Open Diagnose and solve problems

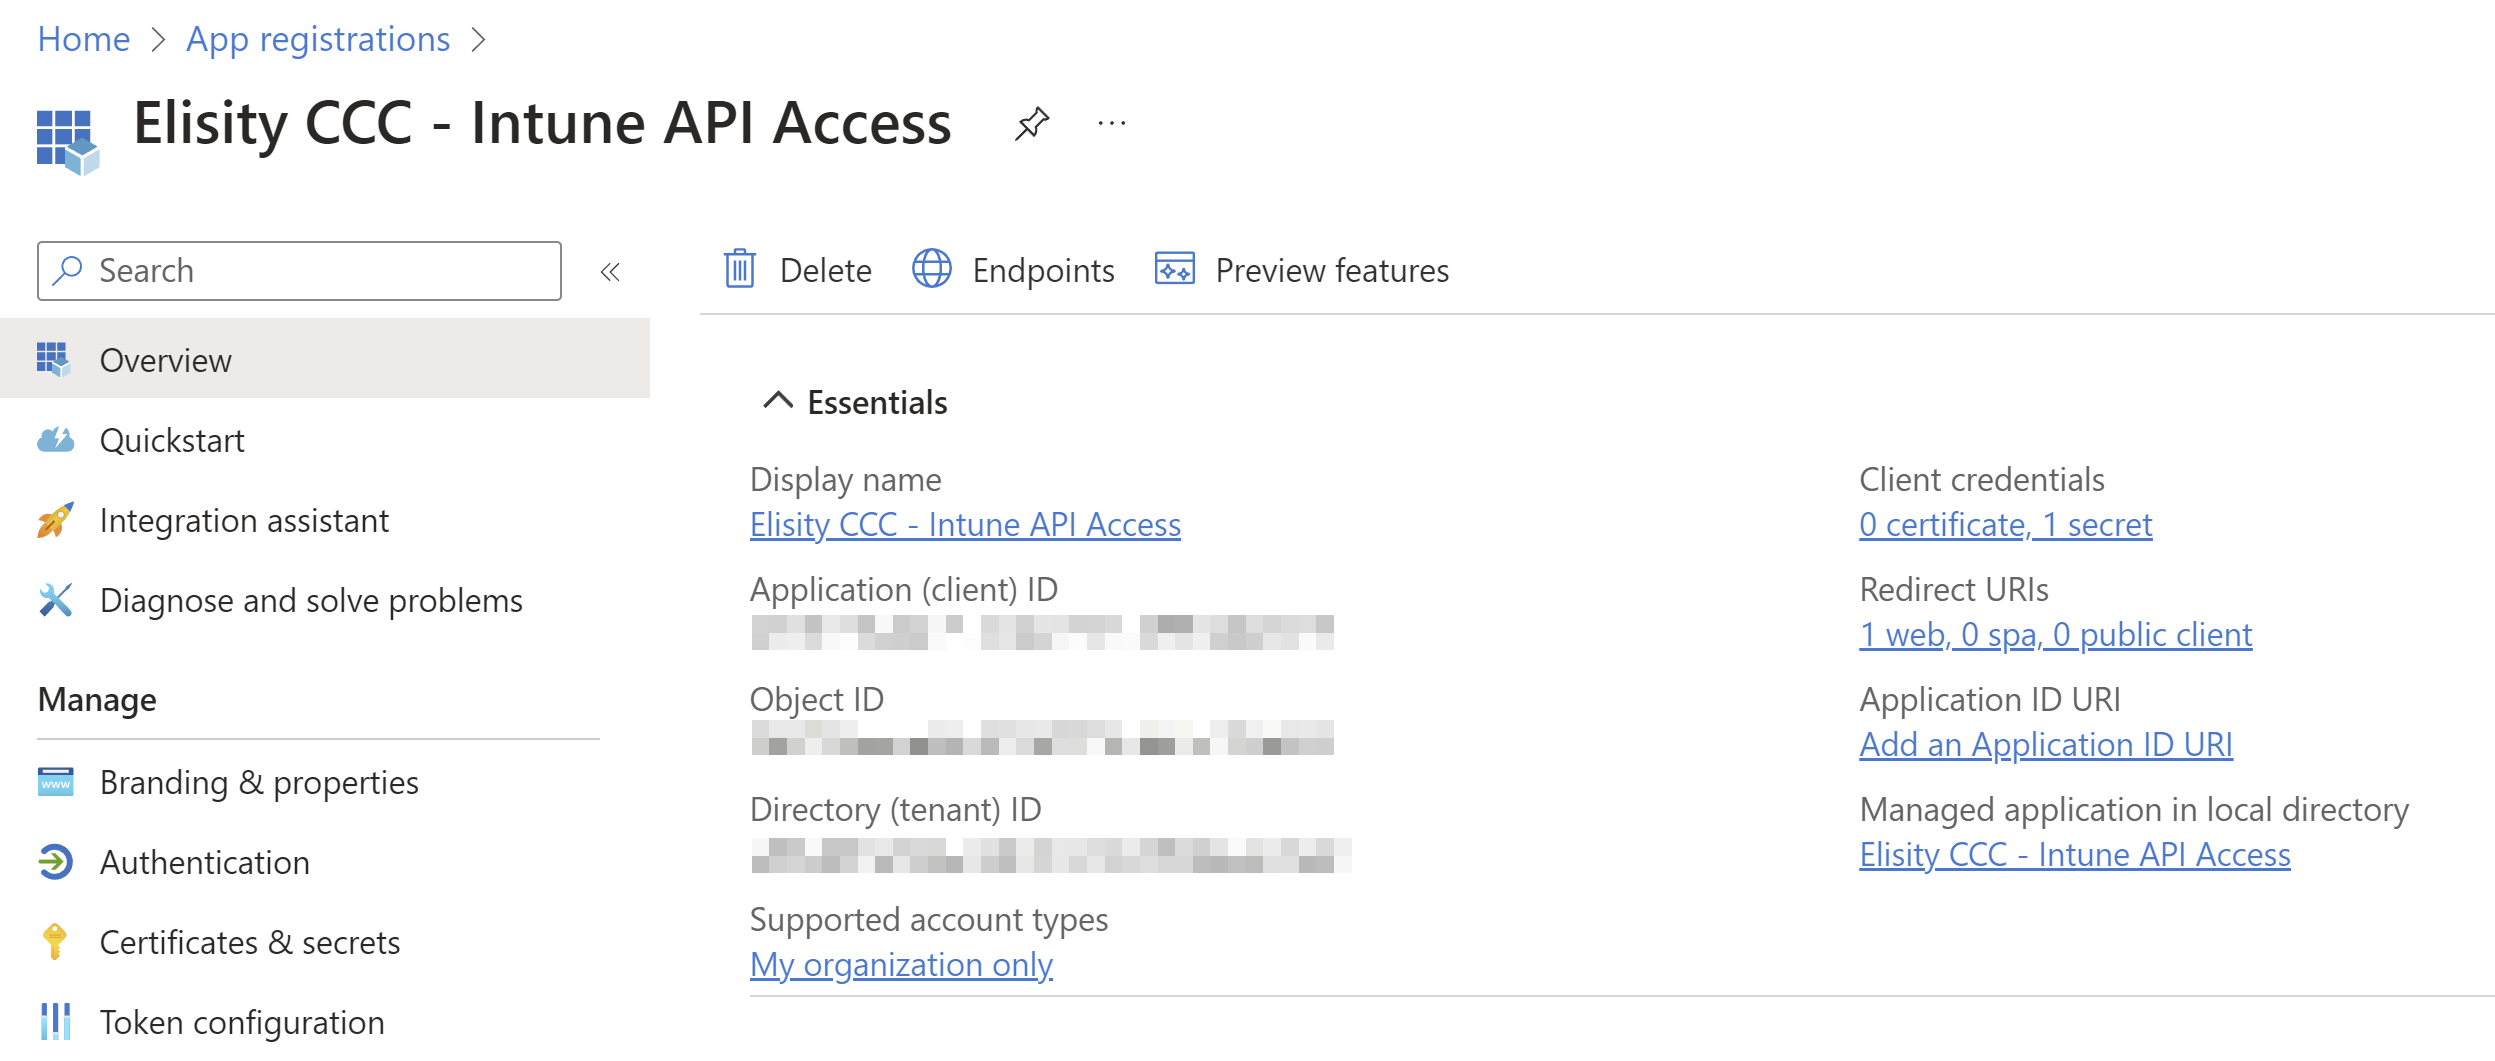click(311, 600)
